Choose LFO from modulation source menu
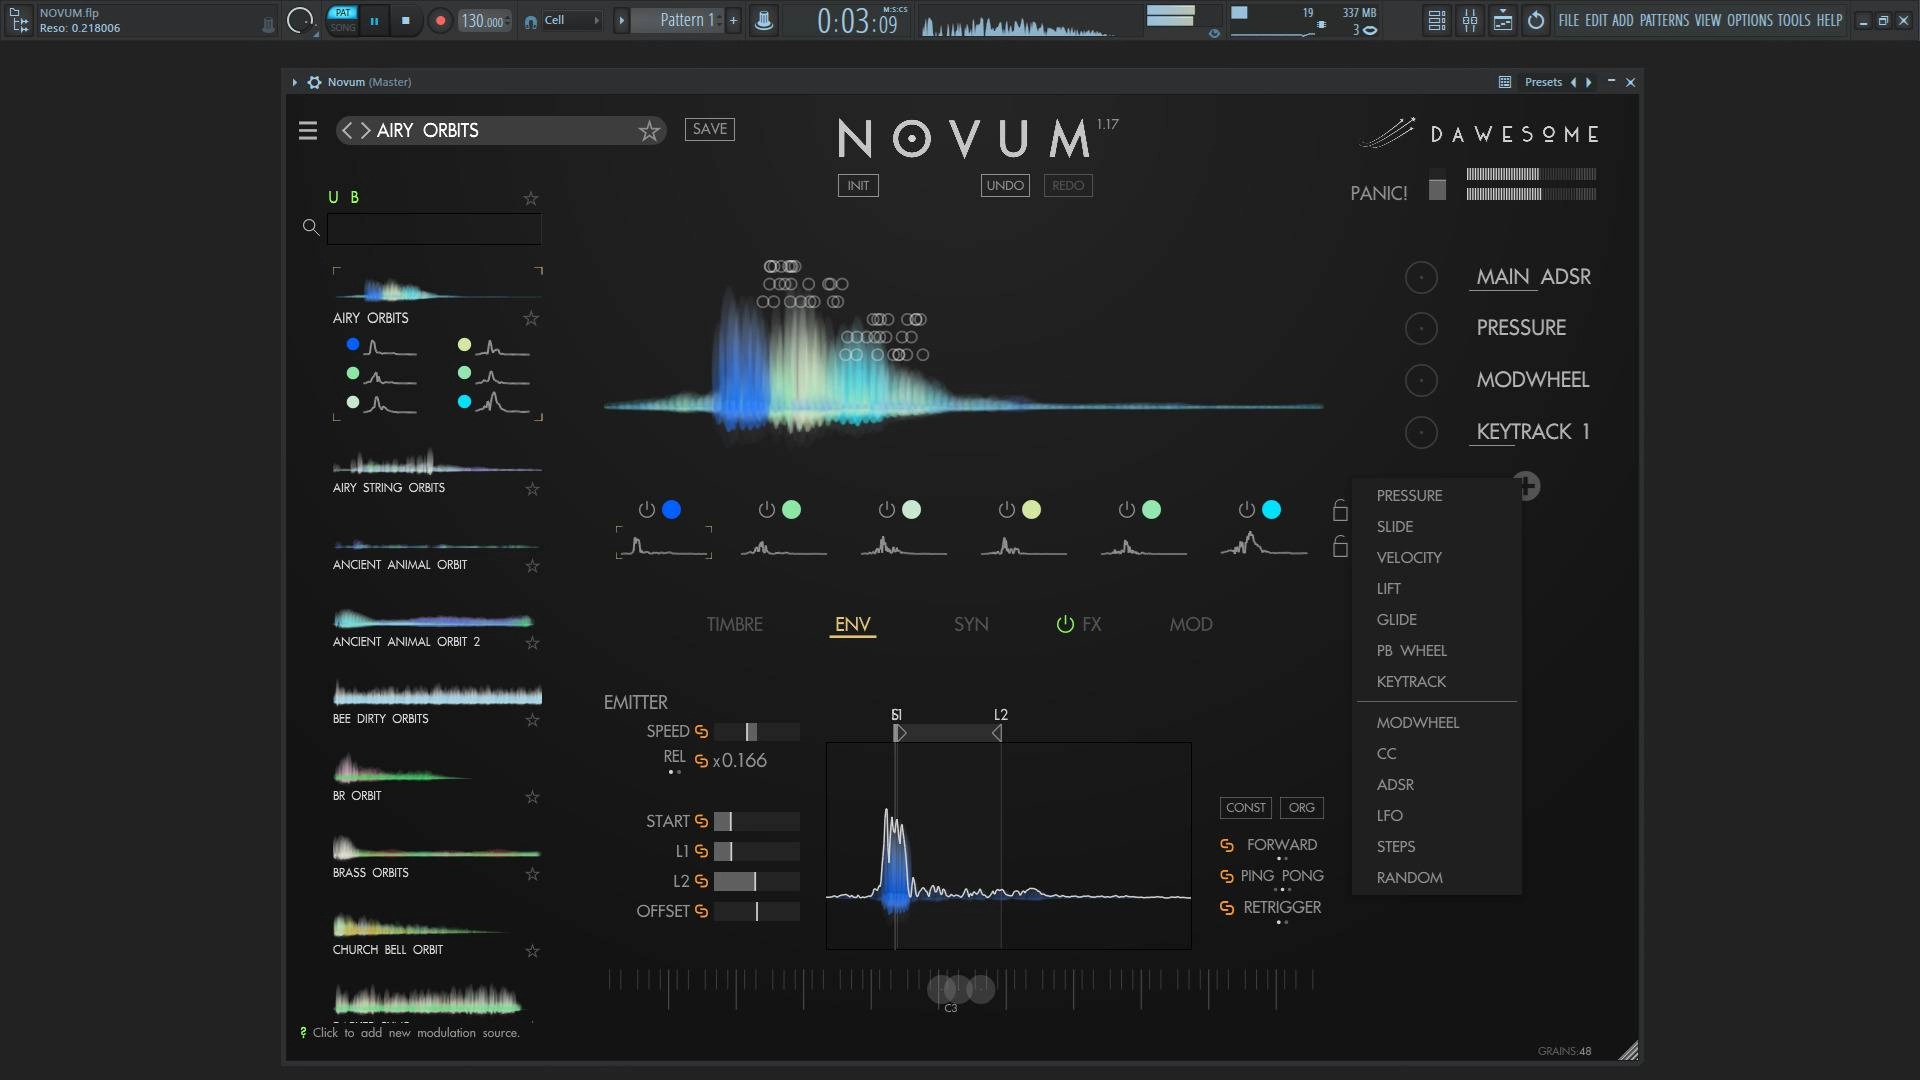 pos(1390,816)
